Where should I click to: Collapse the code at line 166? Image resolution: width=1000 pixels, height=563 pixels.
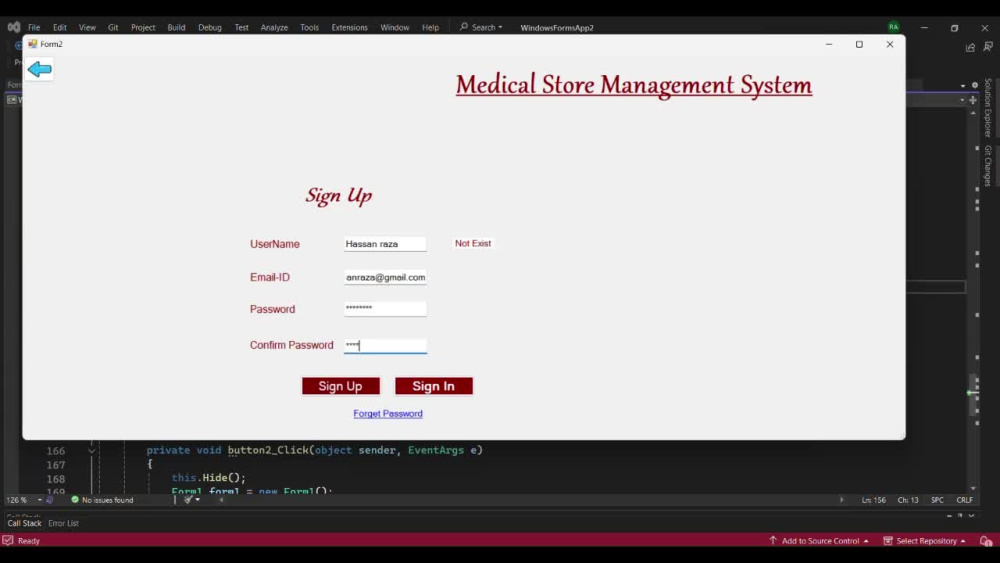[x=91, y=451]
